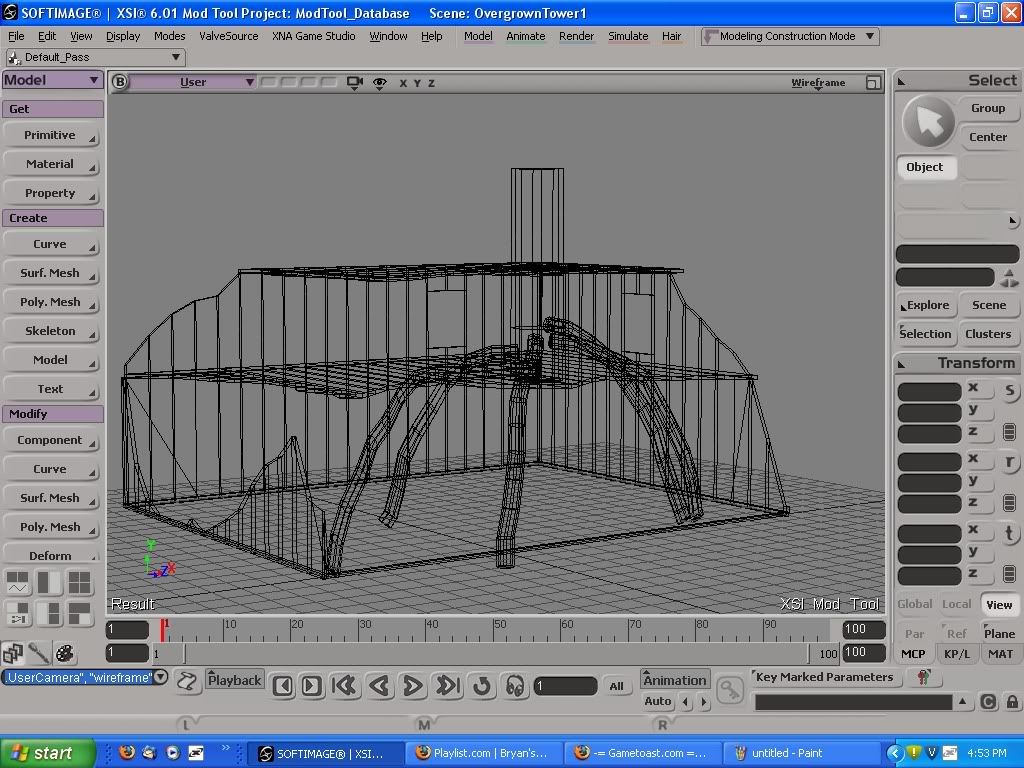Toggle the X axis viewport button

click(403, 84)
